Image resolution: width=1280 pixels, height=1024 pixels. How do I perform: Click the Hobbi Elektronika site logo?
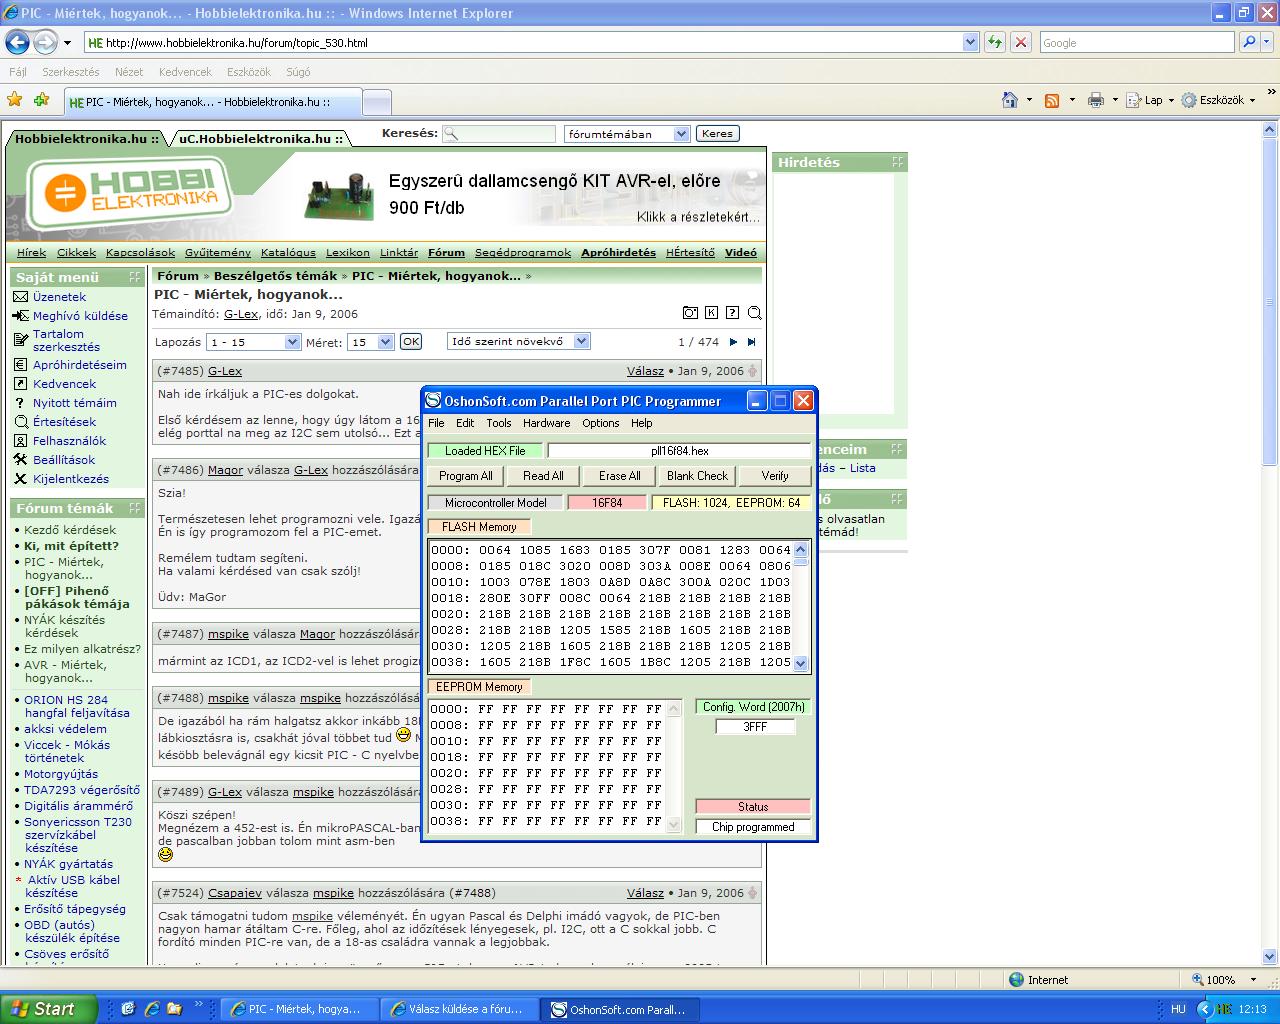130,196
